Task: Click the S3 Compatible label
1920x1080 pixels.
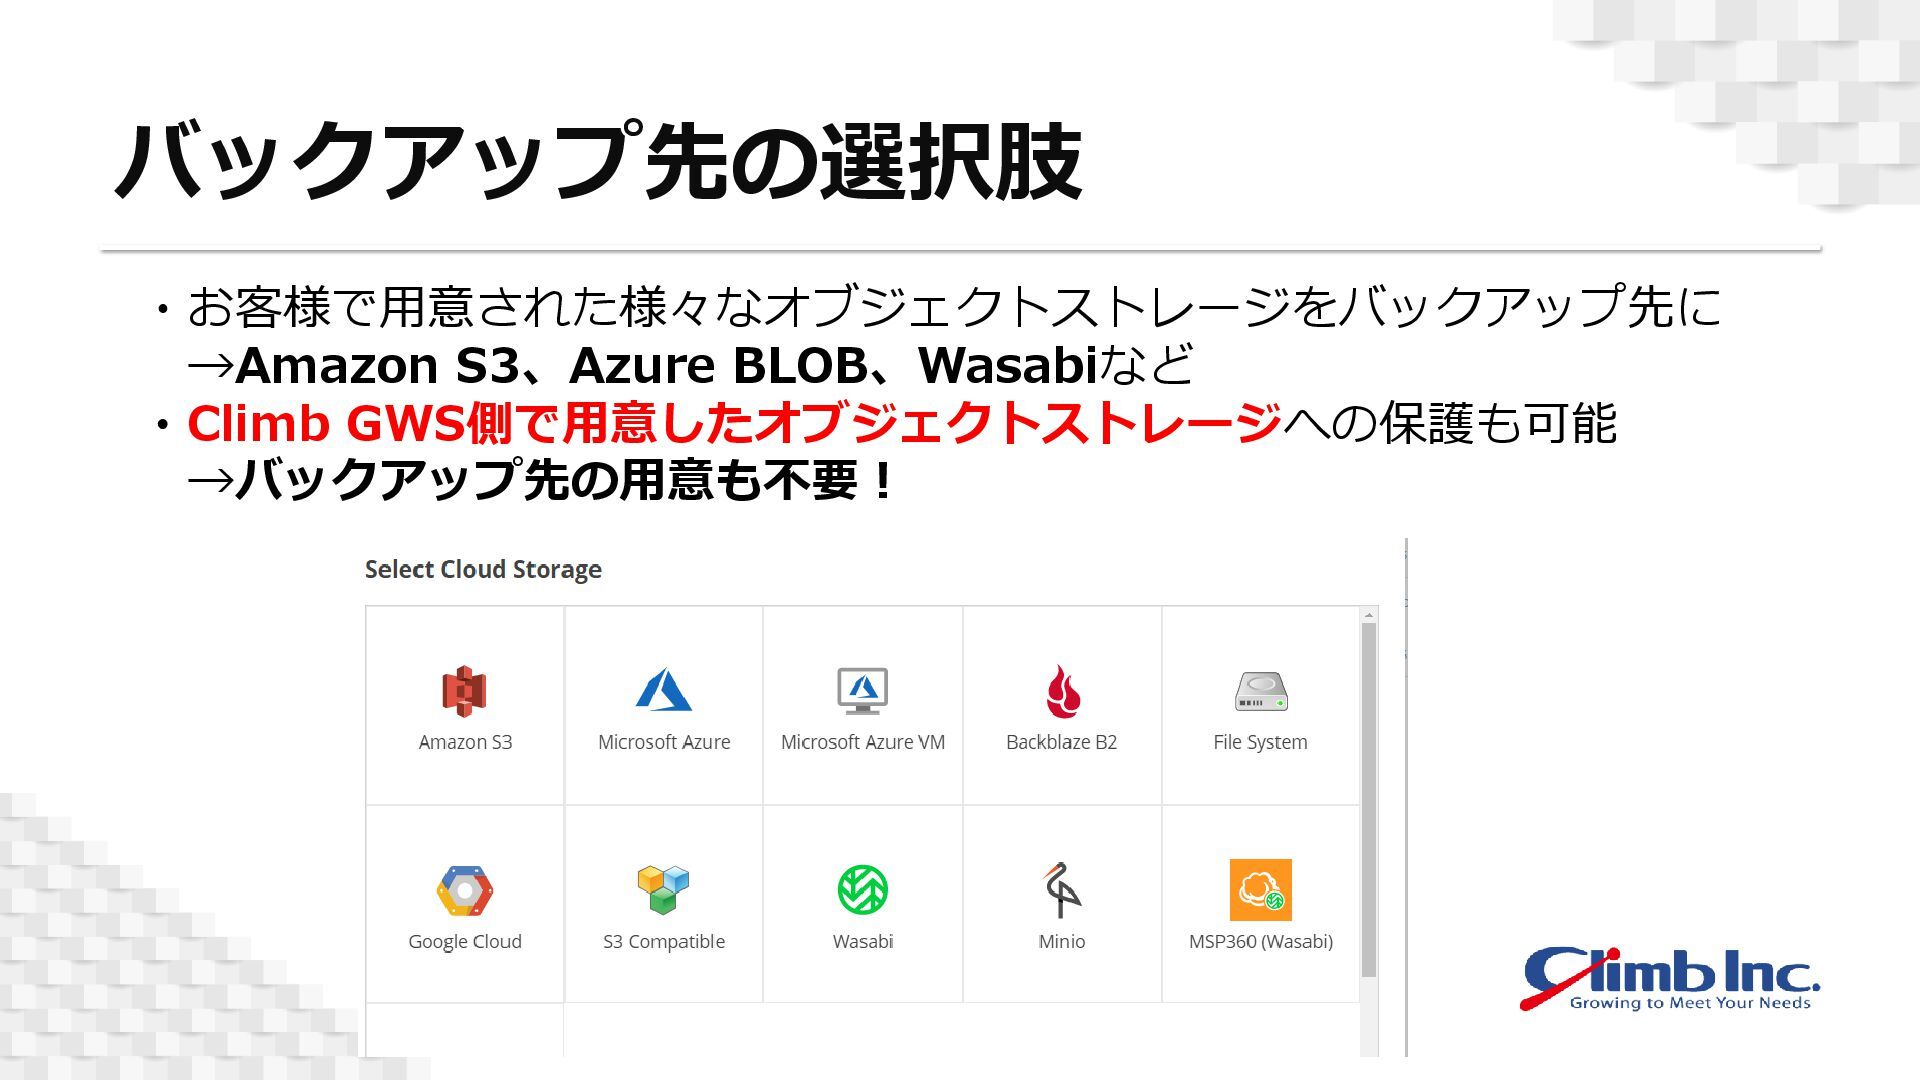Action: coord(664,942)
